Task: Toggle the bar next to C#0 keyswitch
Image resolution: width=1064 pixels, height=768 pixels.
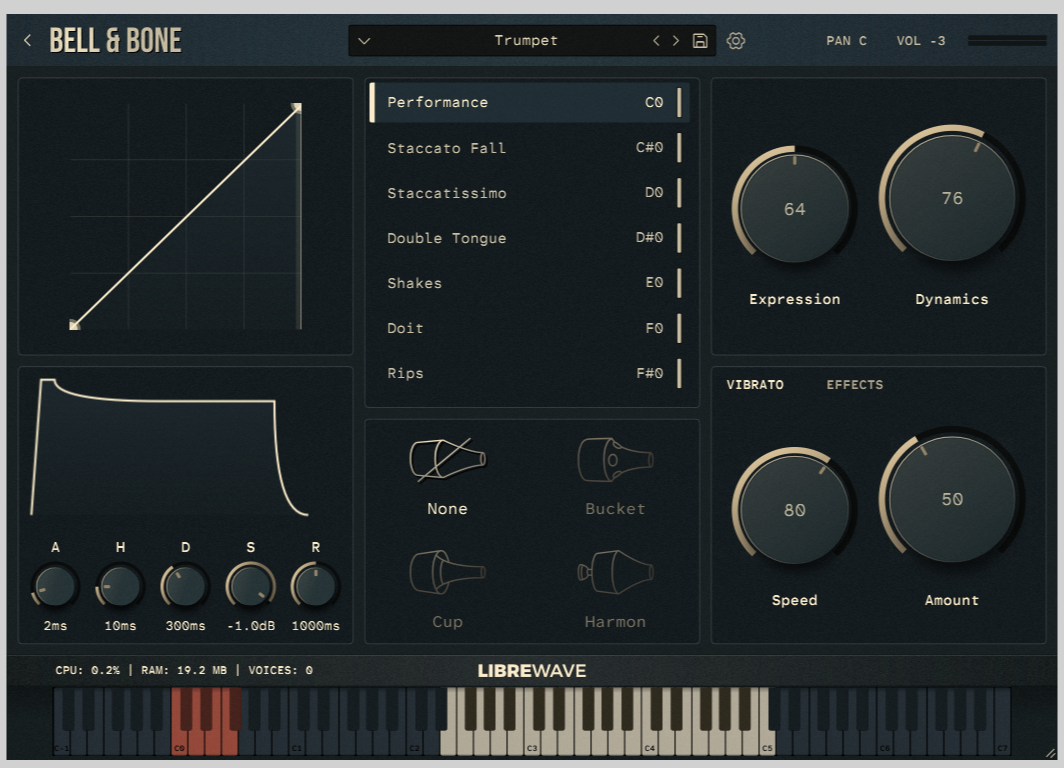Action: (x=679, y=148)
